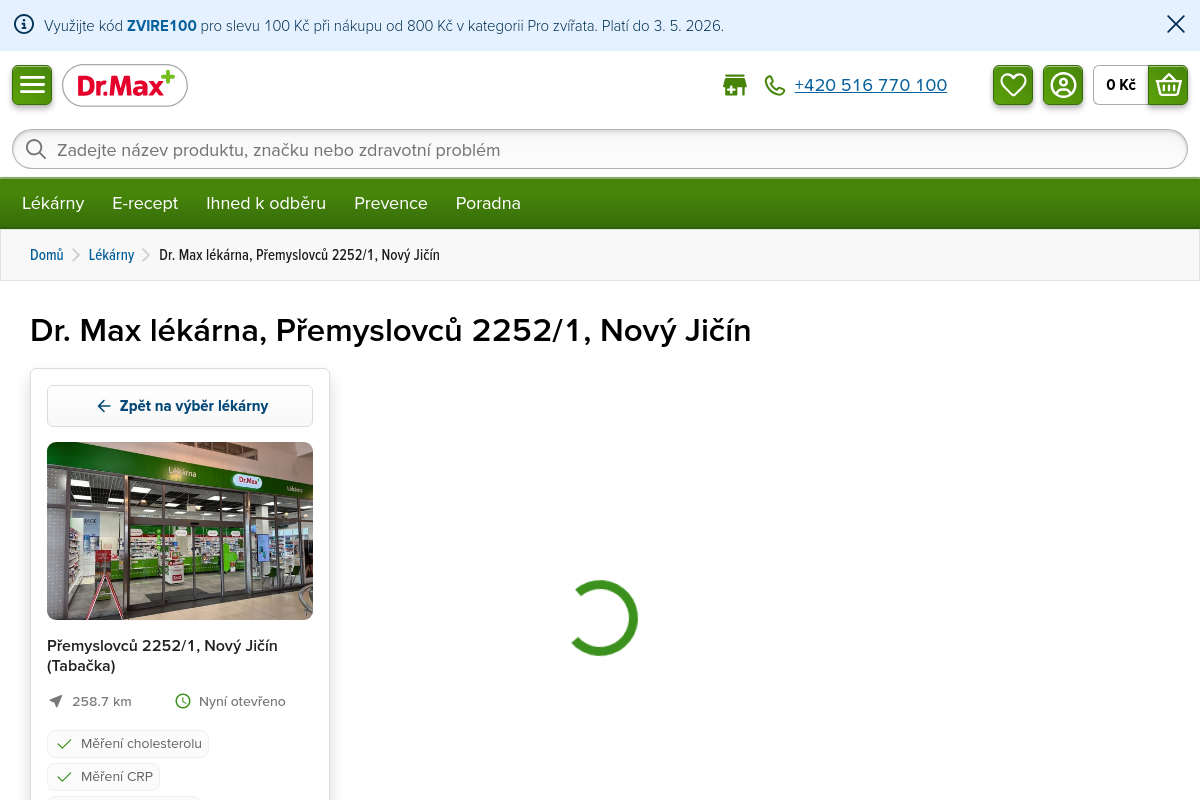Click Zpět na výběr lékárny button
Screen dimensions: 1200x800
[x=180, y=406]
